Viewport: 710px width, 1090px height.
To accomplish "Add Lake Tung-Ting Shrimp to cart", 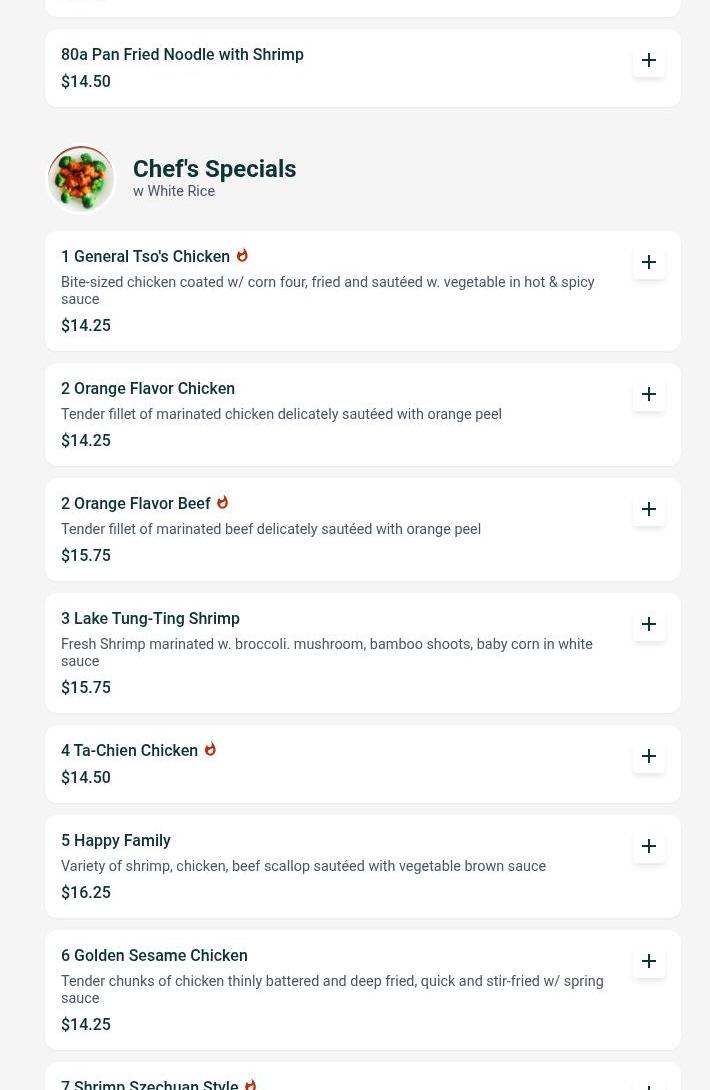I will coord(648,624).
